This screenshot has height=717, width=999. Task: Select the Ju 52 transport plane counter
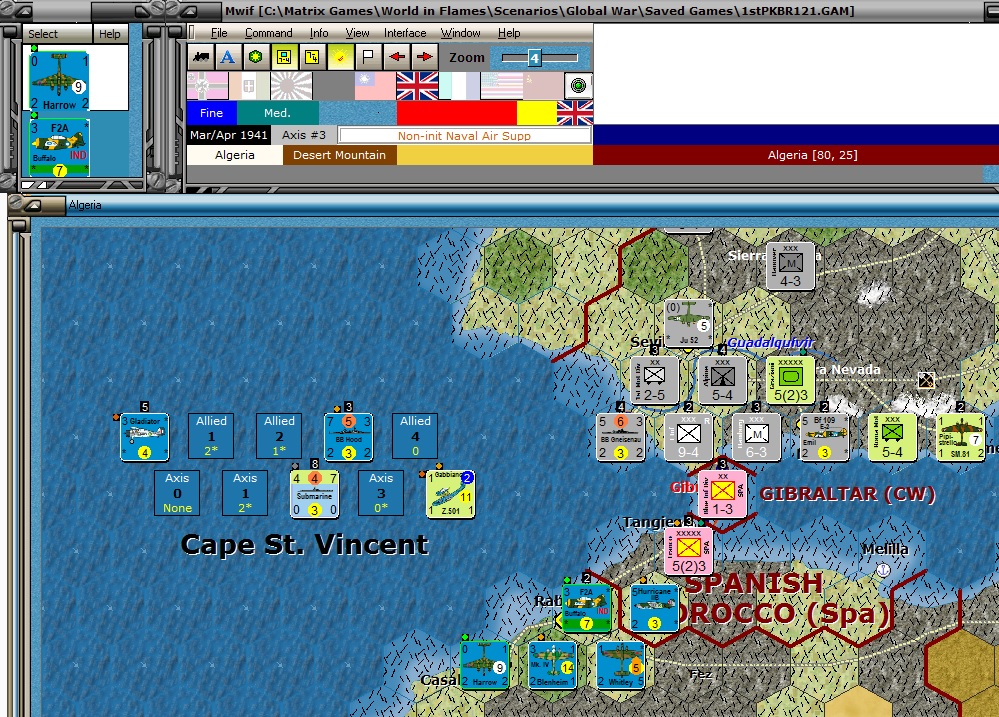[689, 324]
